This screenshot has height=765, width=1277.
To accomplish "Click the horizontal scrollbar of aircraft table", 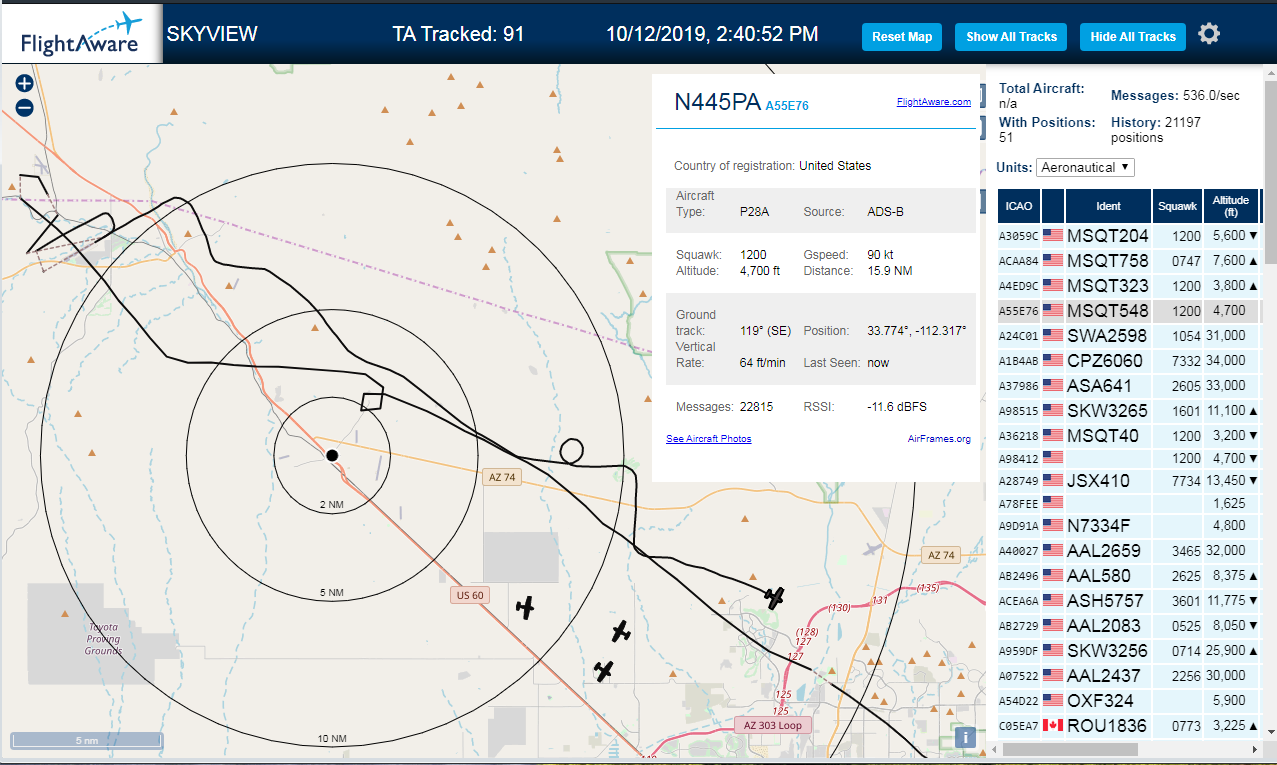I will (1070, 749).
